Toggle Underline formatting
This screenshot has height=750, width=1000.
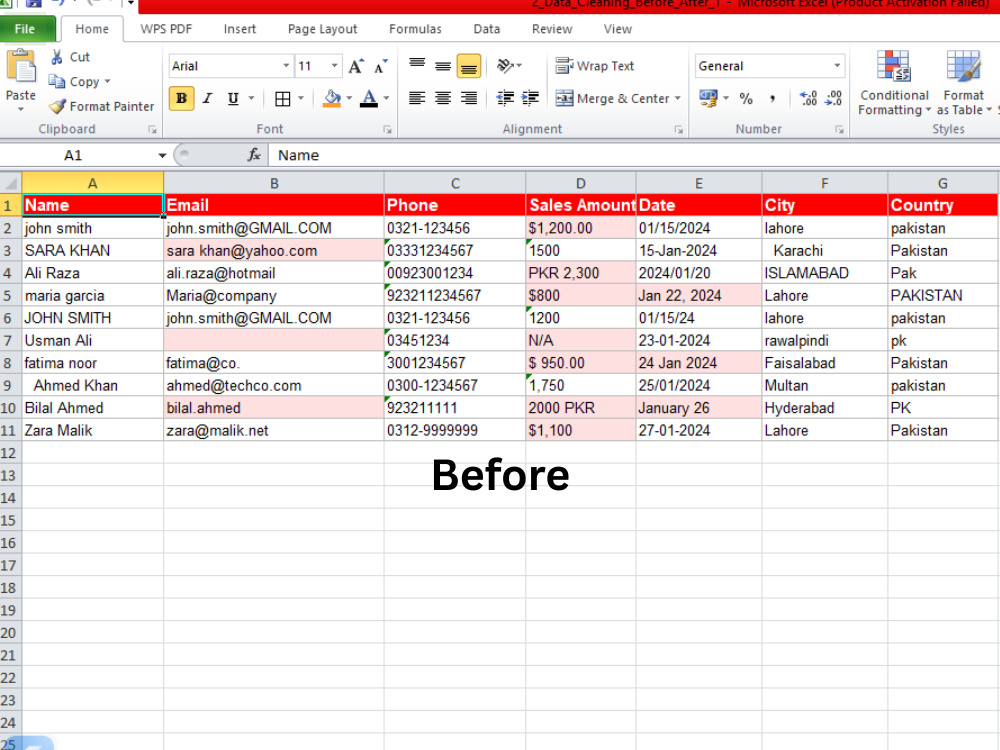pos(233,98)
